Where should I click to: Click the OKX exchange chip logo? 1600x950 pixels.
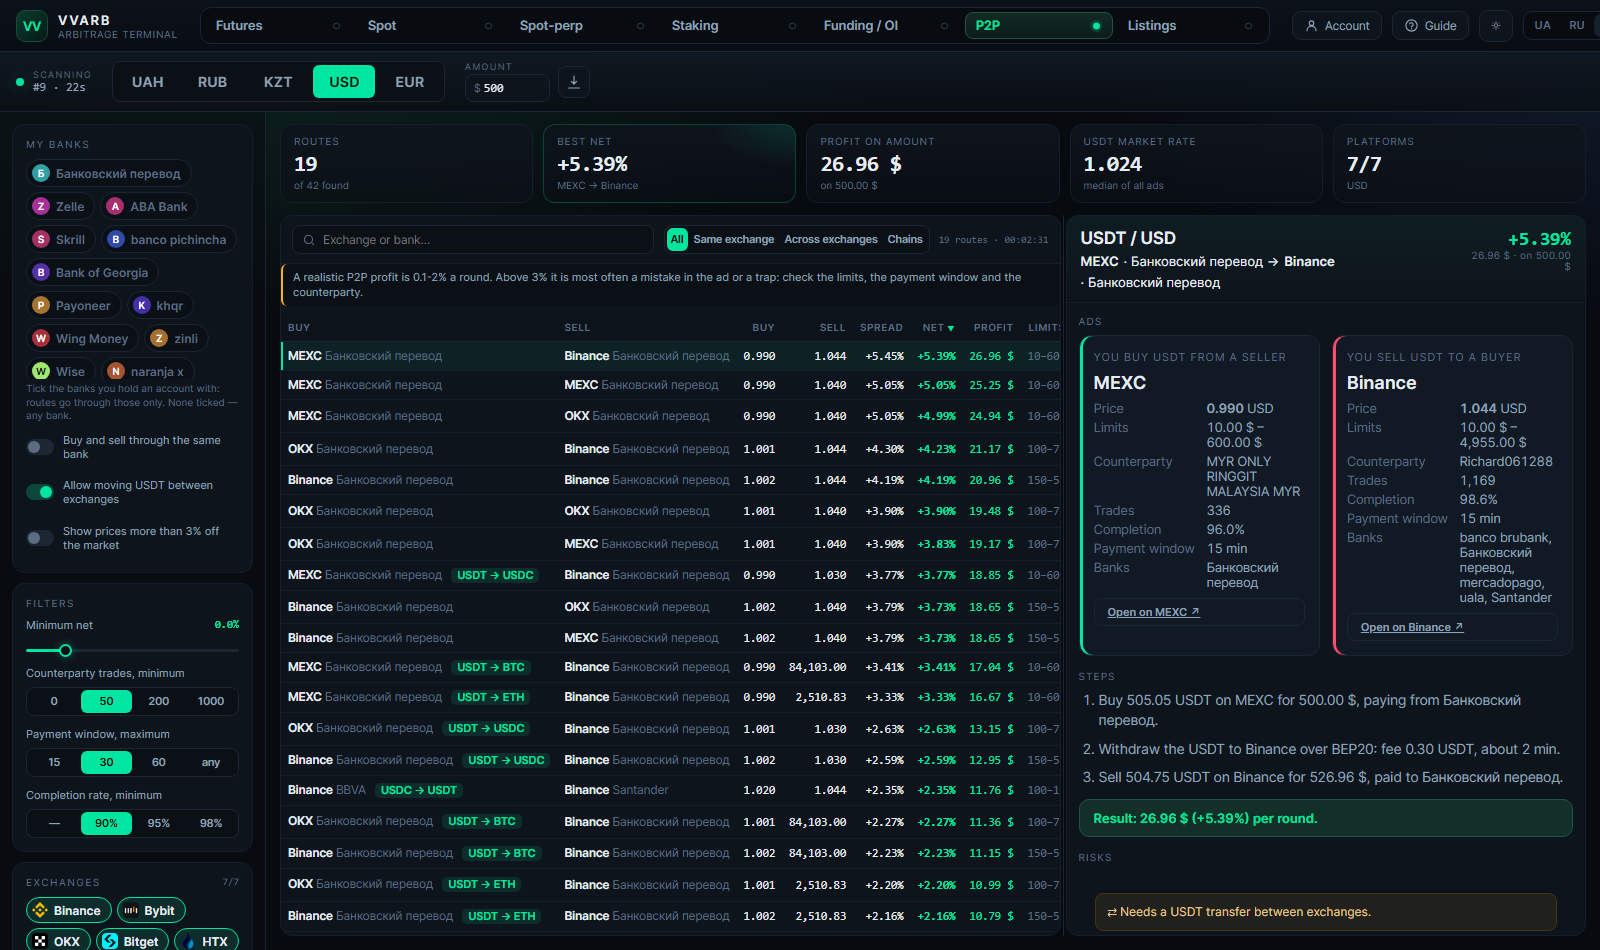click(x=40, y=942)
